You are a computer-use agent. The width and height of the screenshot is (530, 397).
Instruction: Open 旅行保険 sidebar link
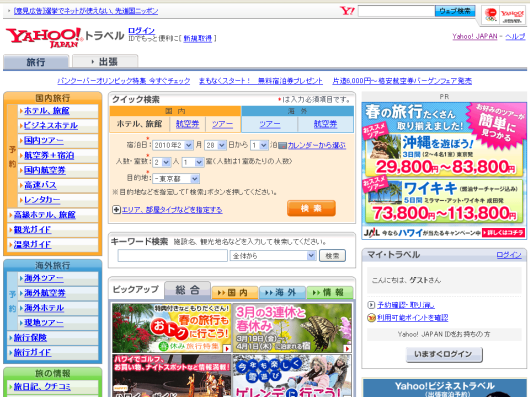(30, 338)
